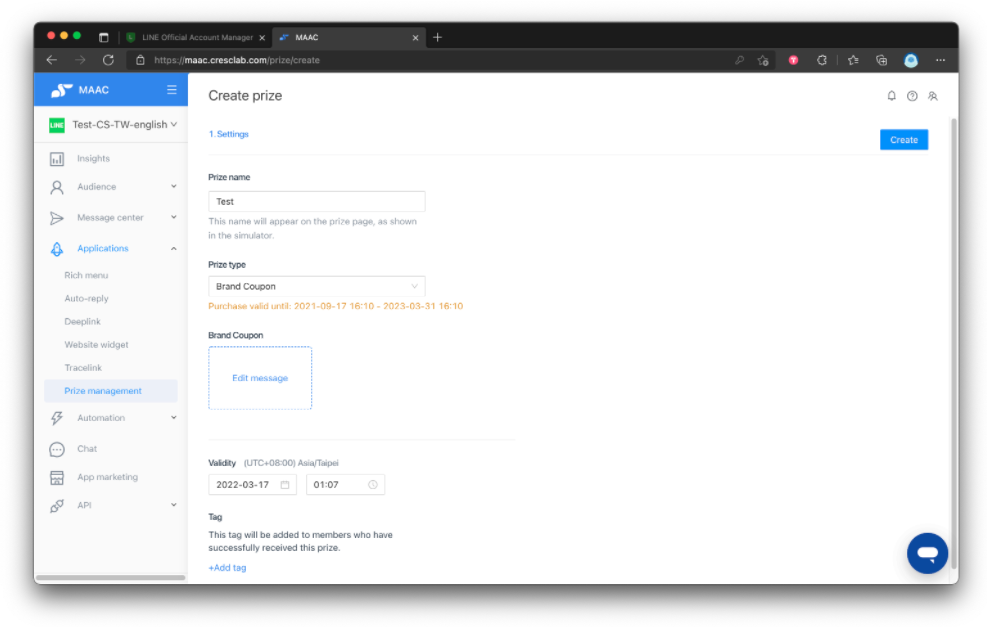
Task: Click the Edit message coupon box
Action: click(x=260, y=378)
